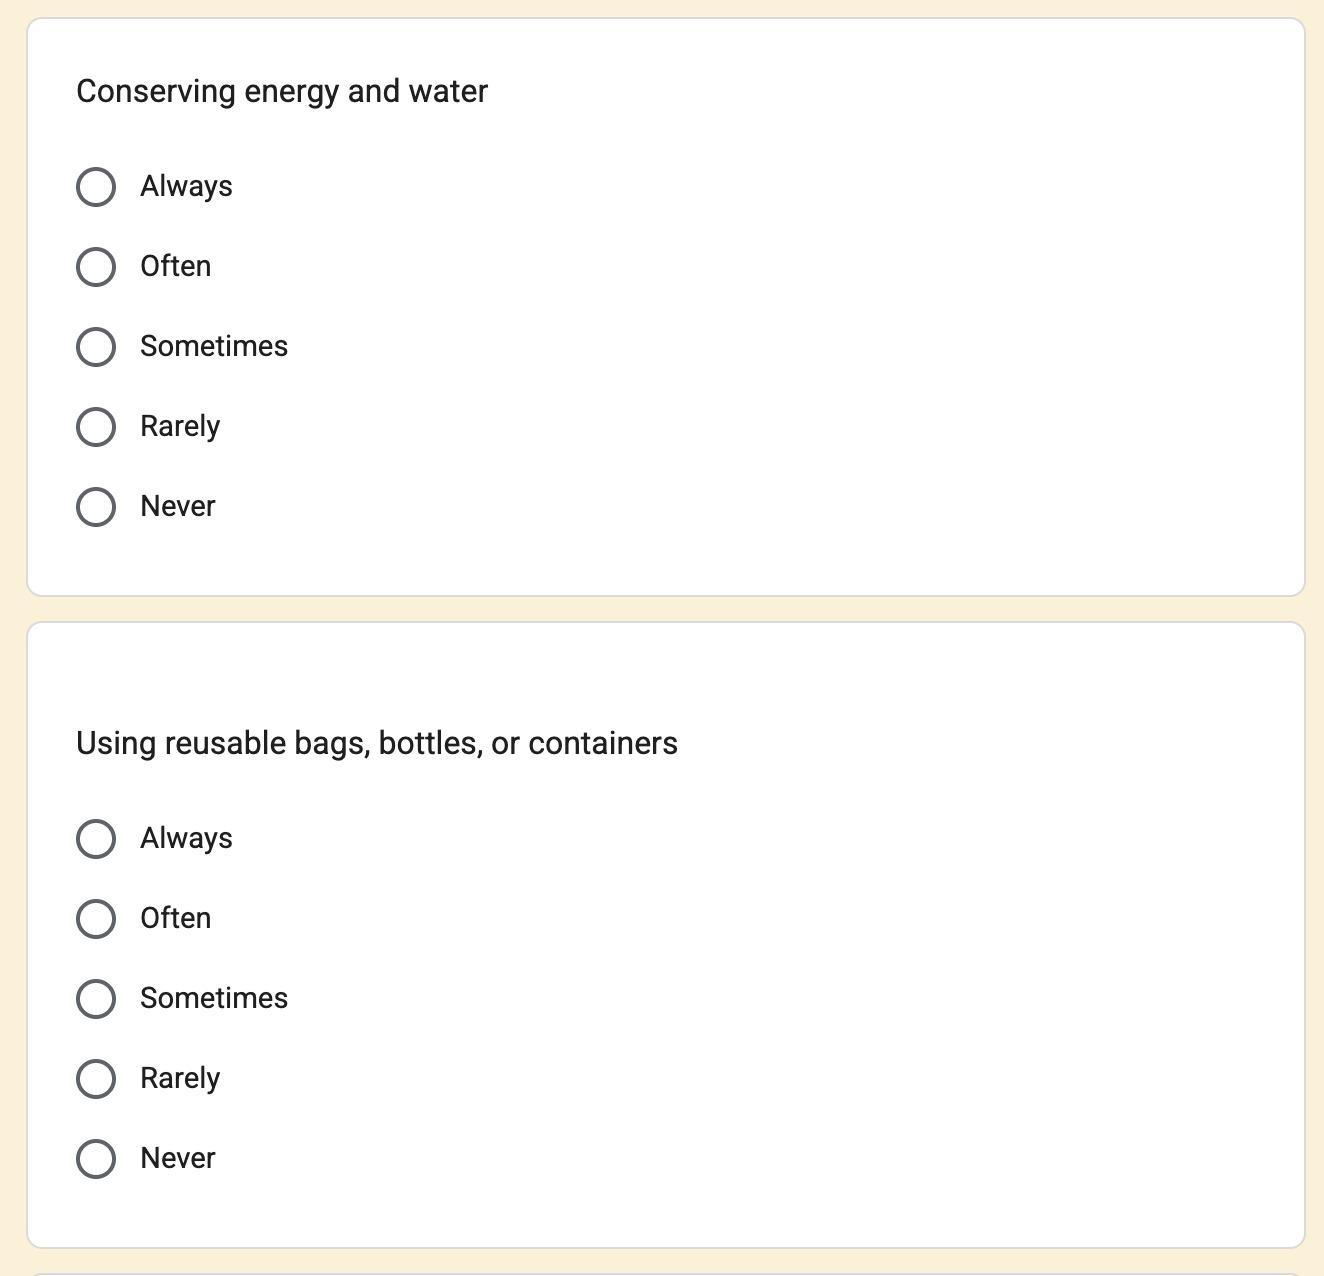This screenshot has width=1324, height=1276.
Task: Pick Sometimes for using reusable bags
Action: point(96,999)
